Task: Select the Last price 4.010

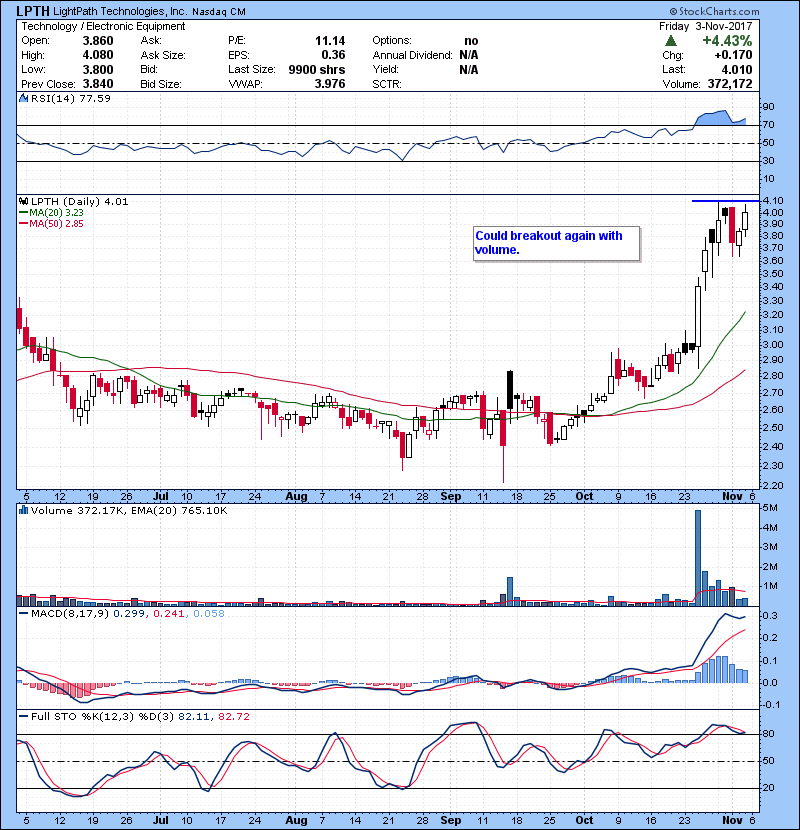Action: coord(736,69)
